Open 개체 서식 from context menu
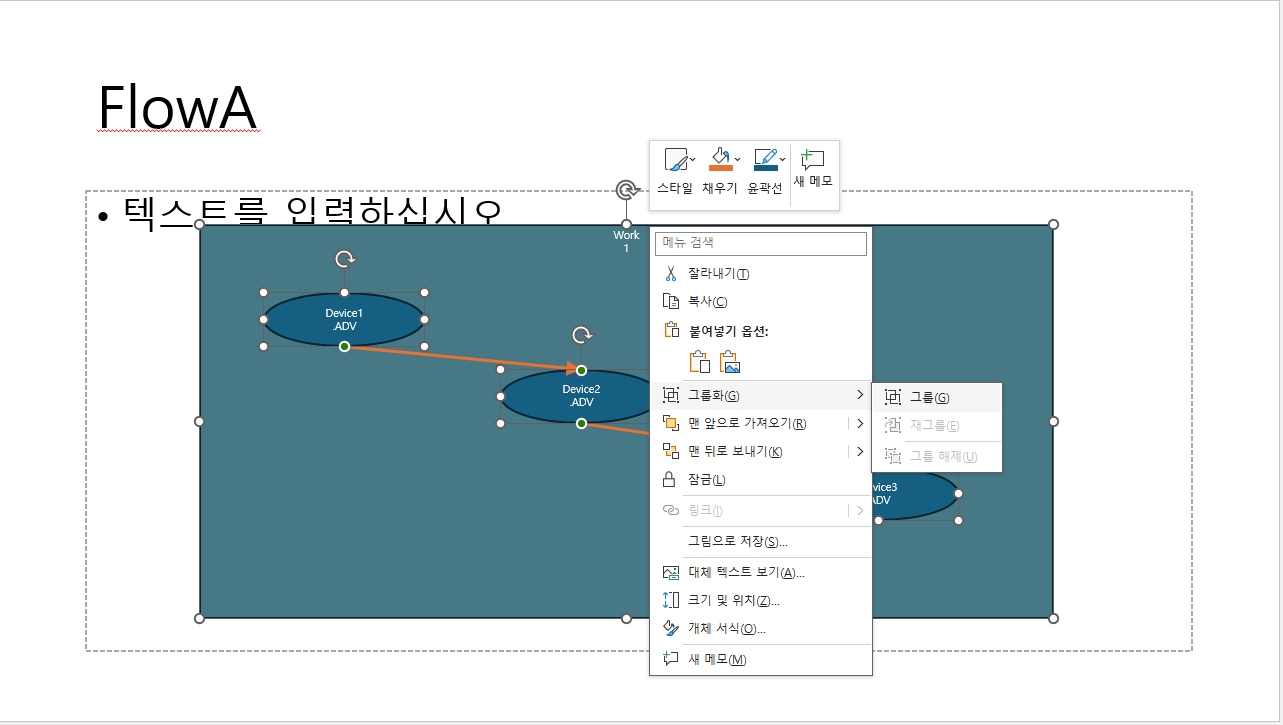 pyautogui.click(x=727, y=629)
